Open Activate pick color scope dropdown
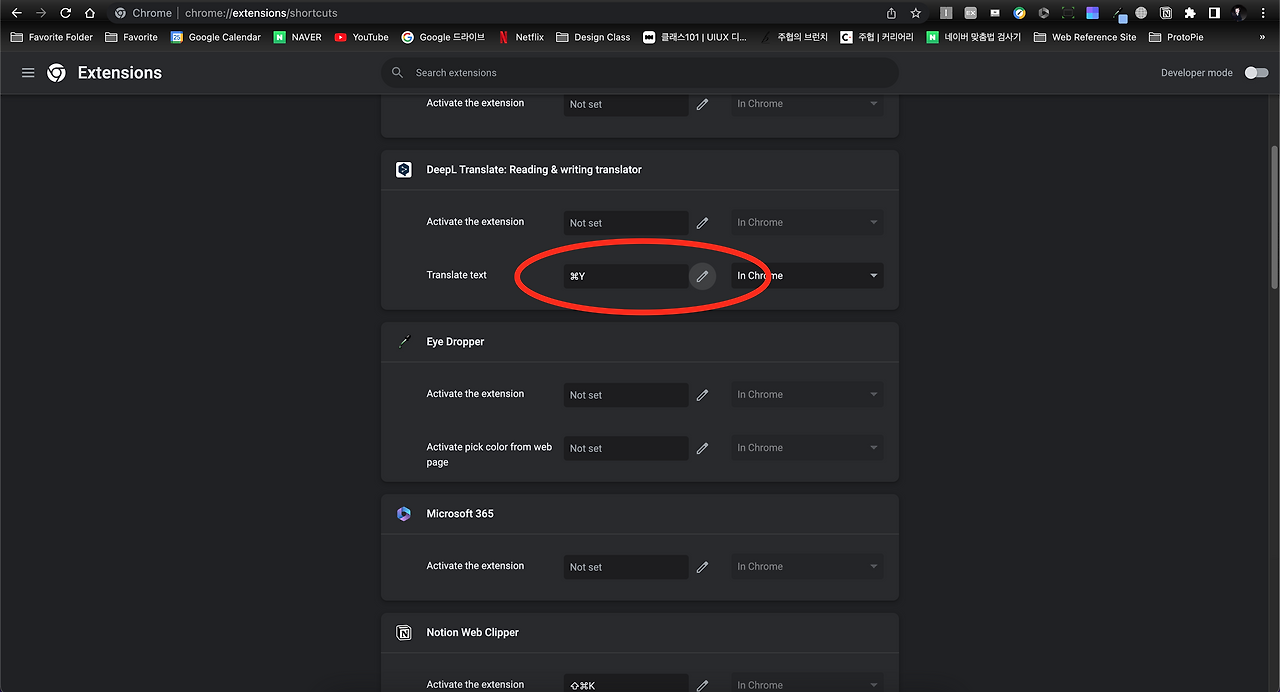Image resolution: width=1280 pixels, height=692 pixels. click(x=807, y=448)
